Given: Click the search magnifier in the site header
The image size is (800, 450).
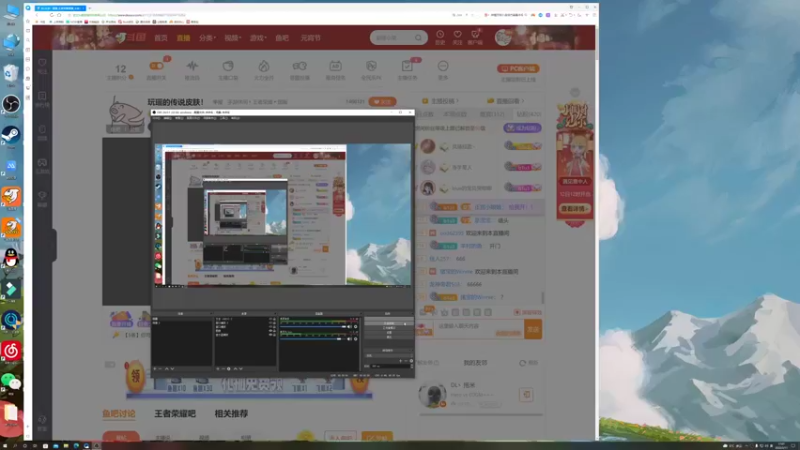Looking at the screenshot, I should pyautogui.click(x=418, y=38).
